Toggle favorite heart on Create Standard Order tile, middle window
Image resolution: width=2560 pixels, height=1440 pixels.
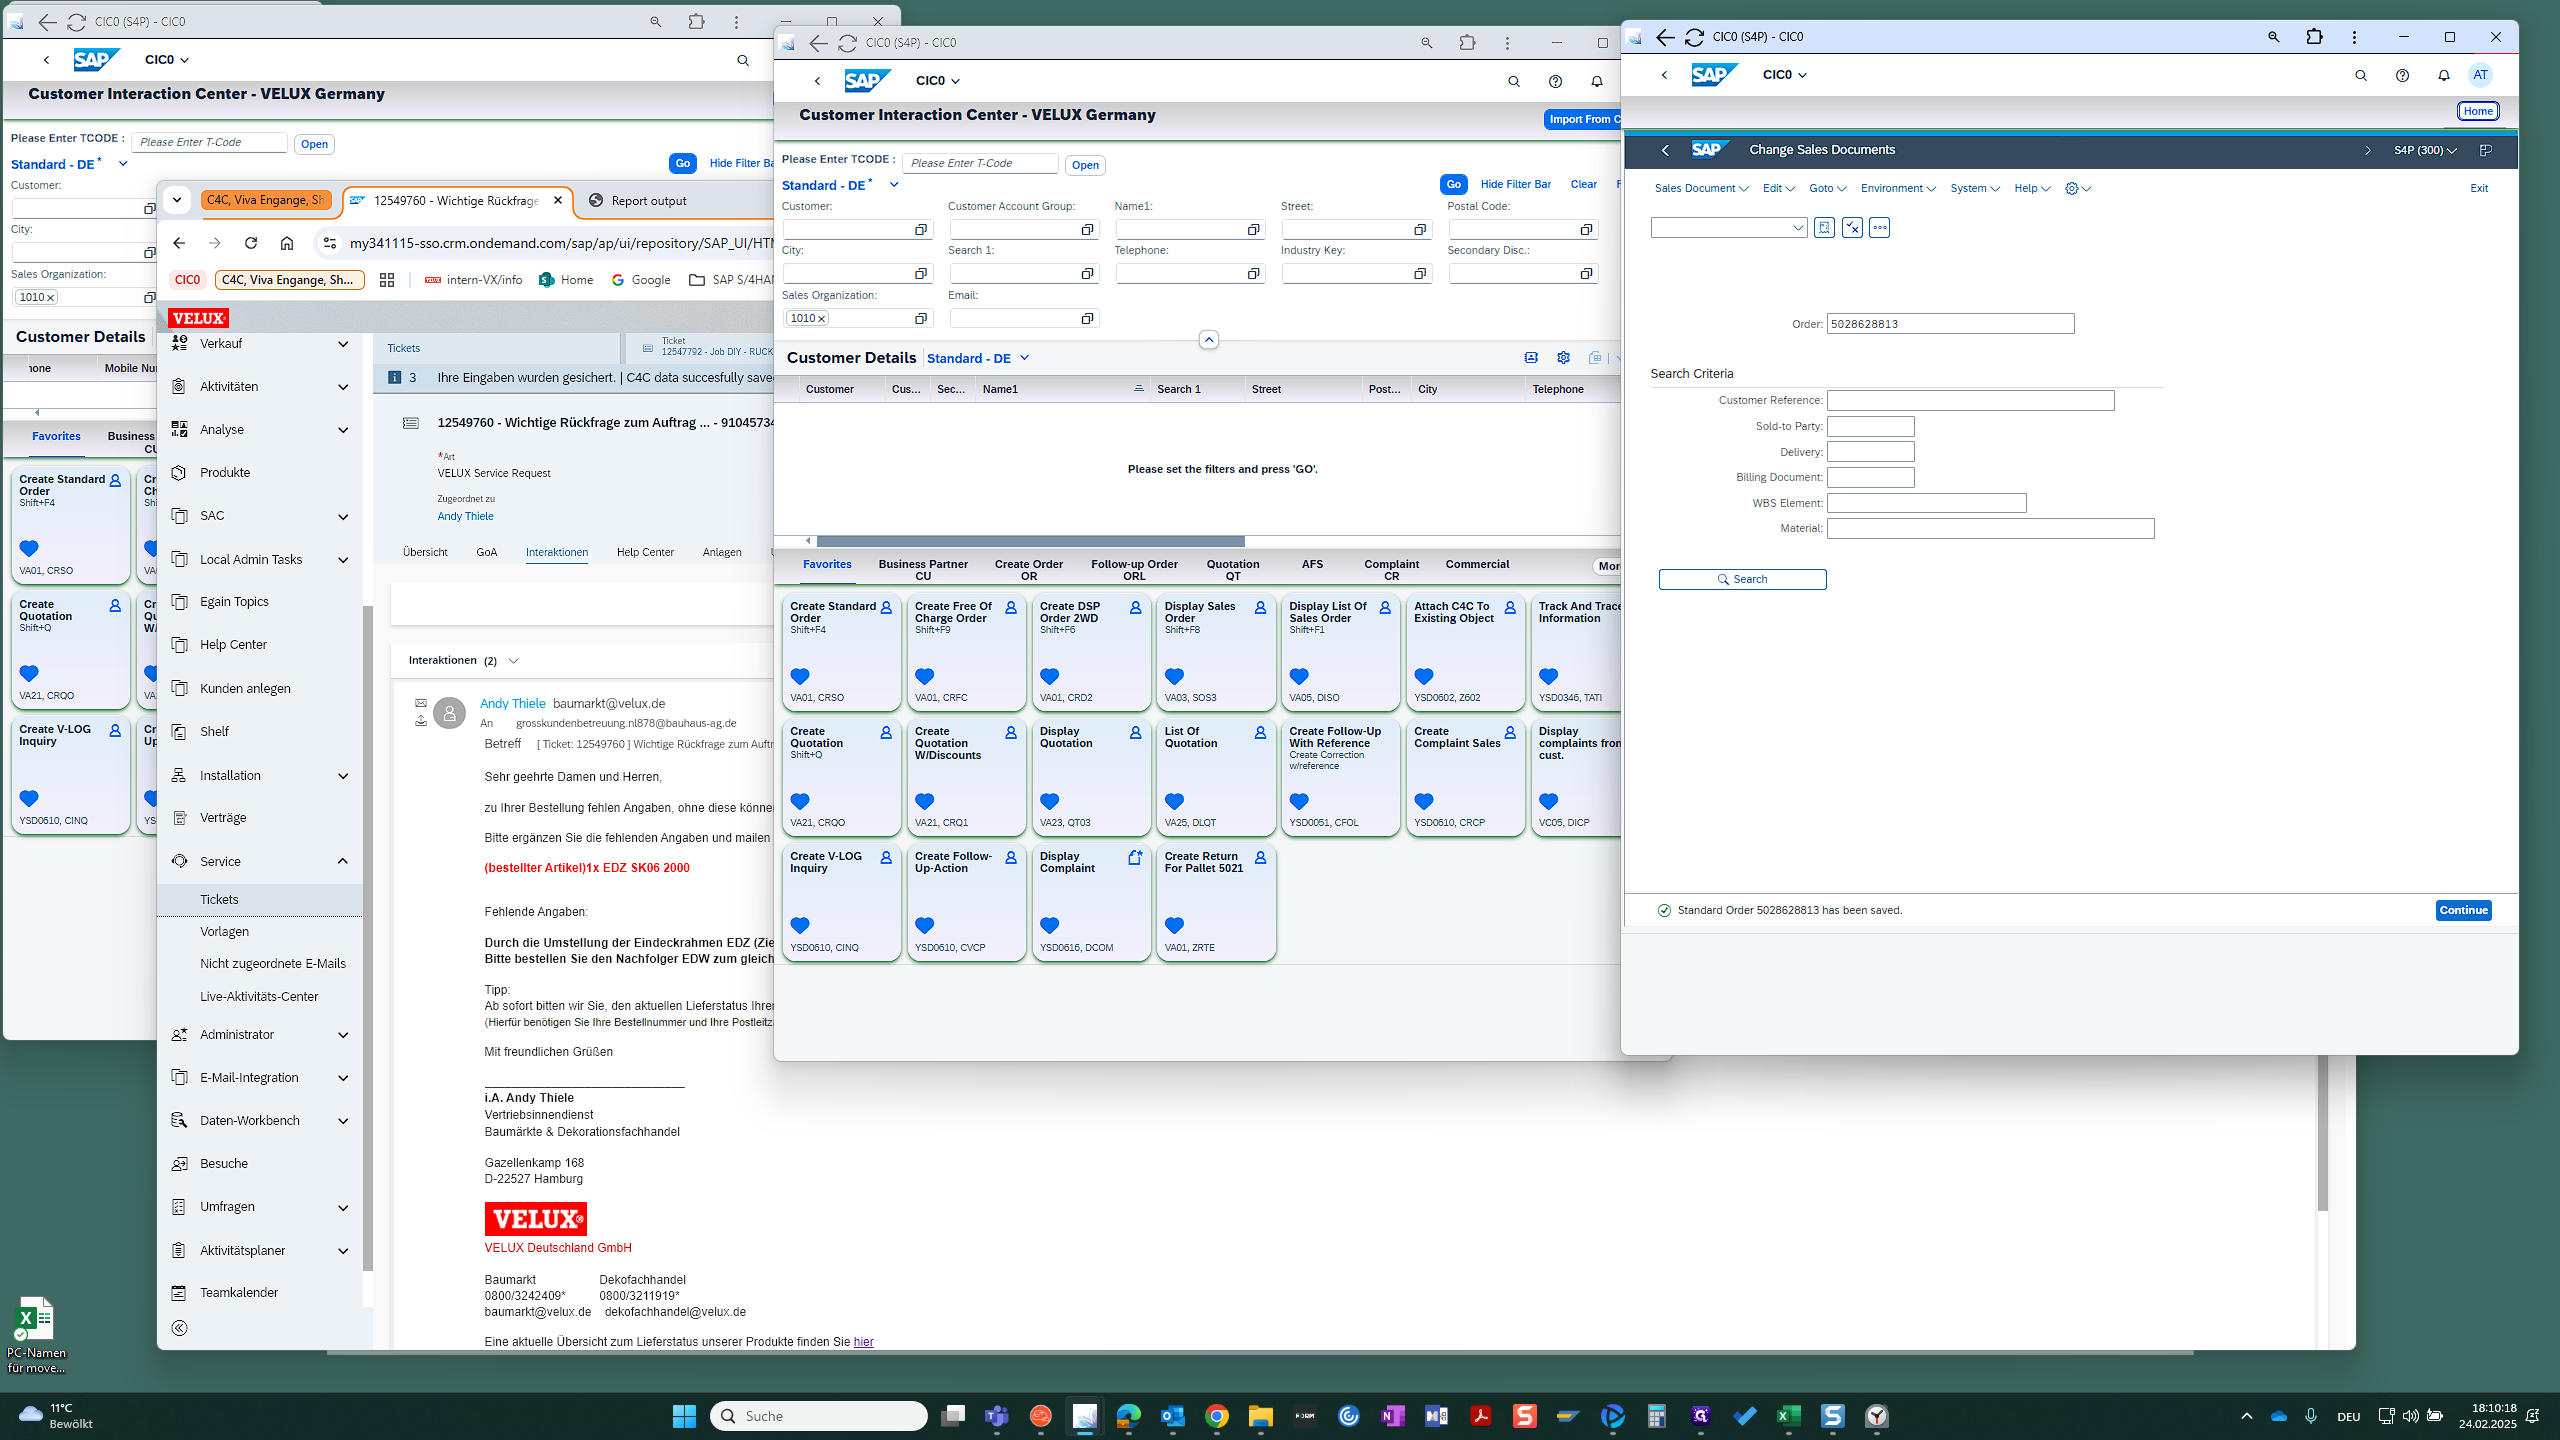click(x=800, y=676)
